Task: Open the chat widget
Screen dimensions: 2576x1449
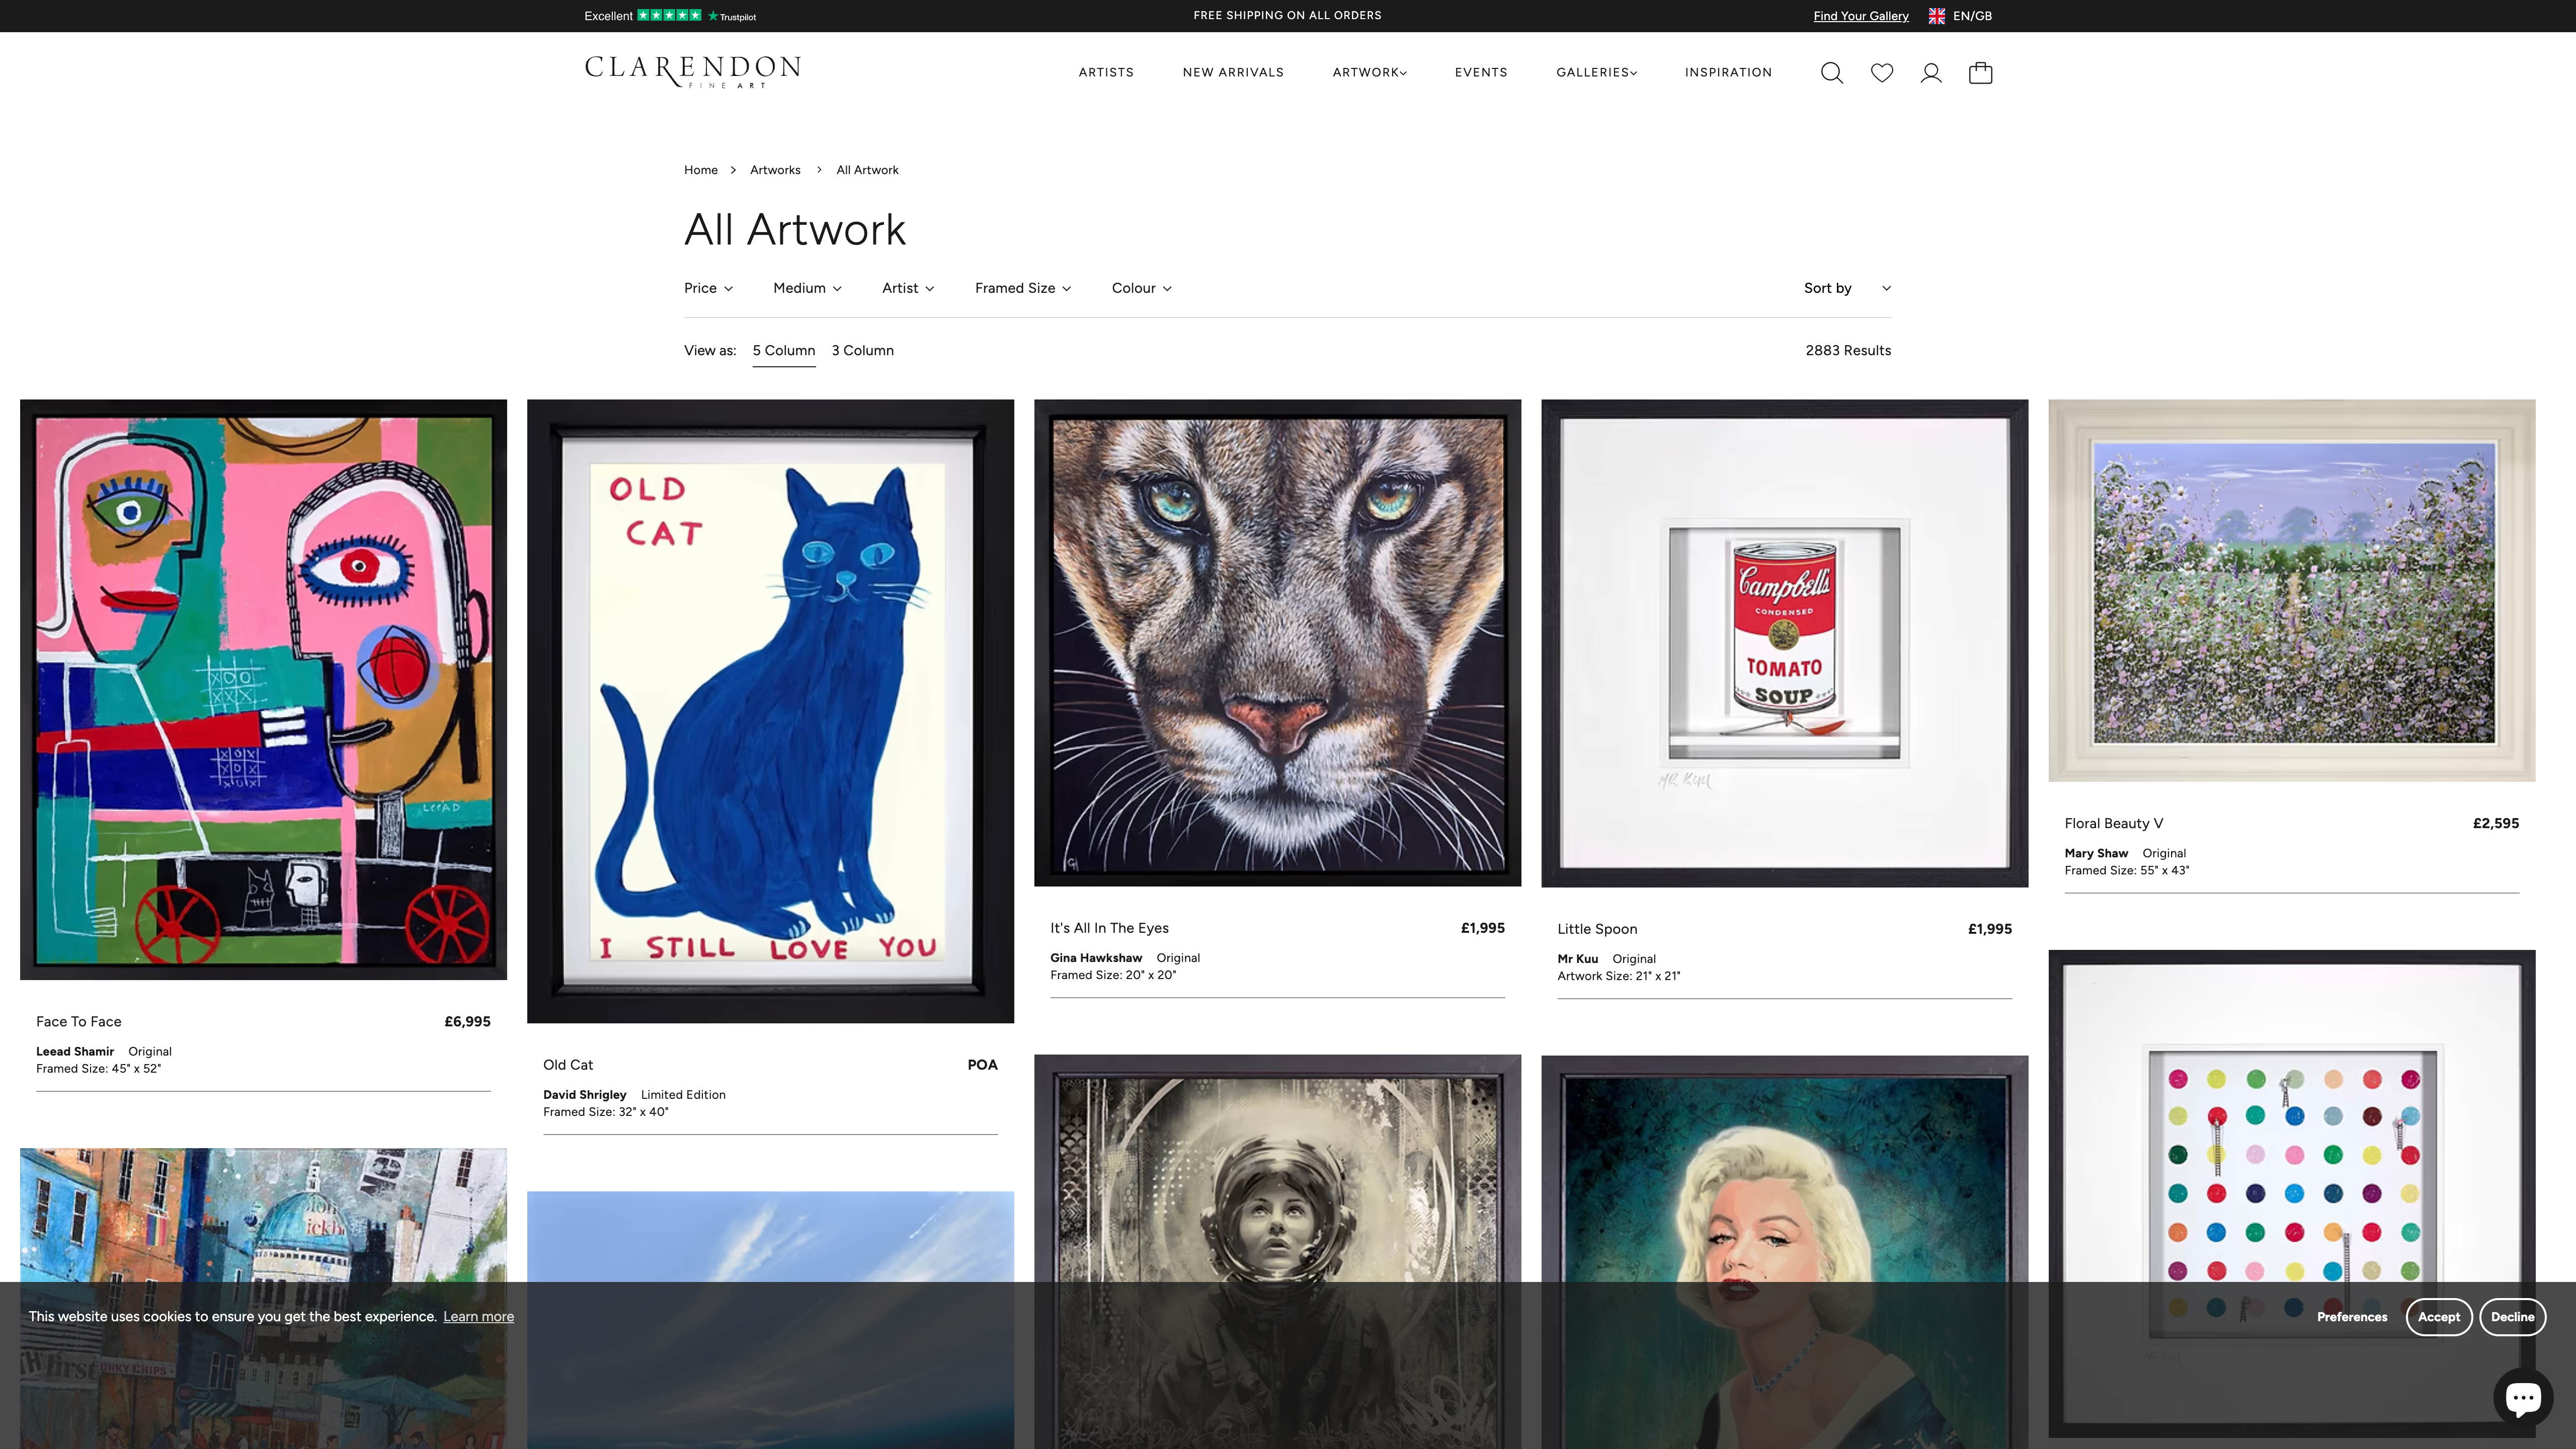Action: 2524,1396
